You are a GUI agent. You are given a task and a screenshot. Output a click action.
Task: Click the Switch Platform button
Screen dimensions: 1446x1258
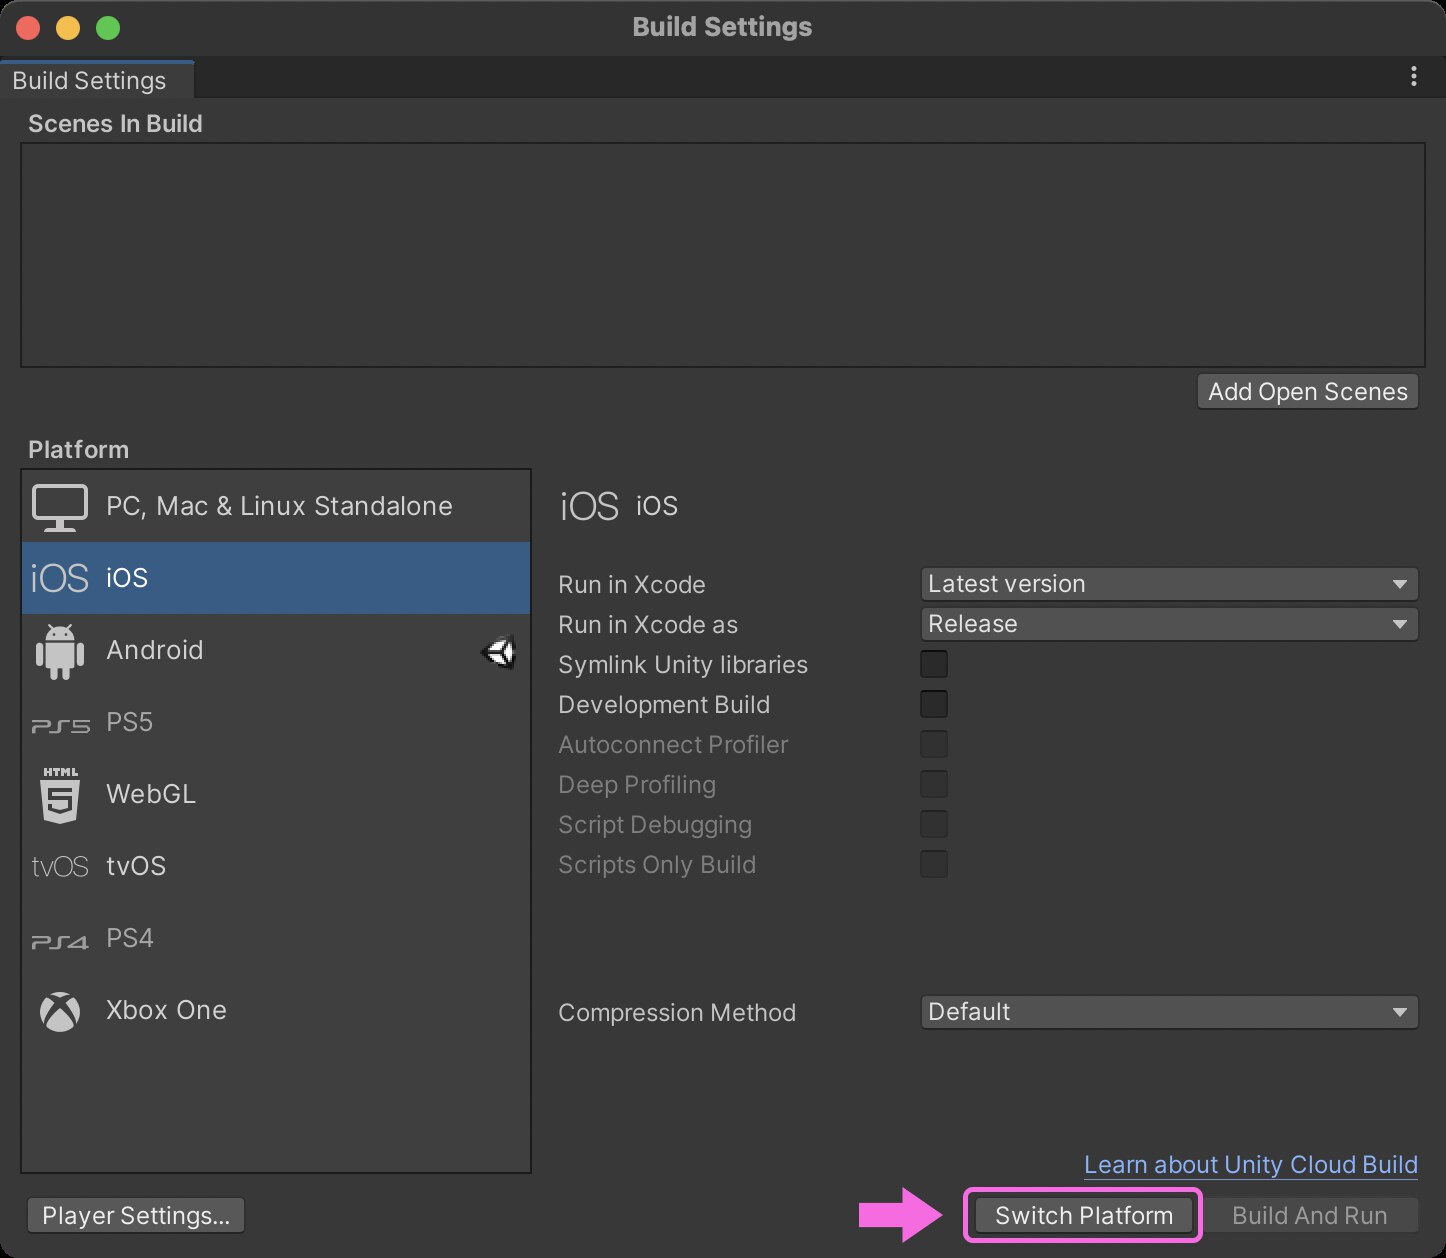[1084, 1215]
